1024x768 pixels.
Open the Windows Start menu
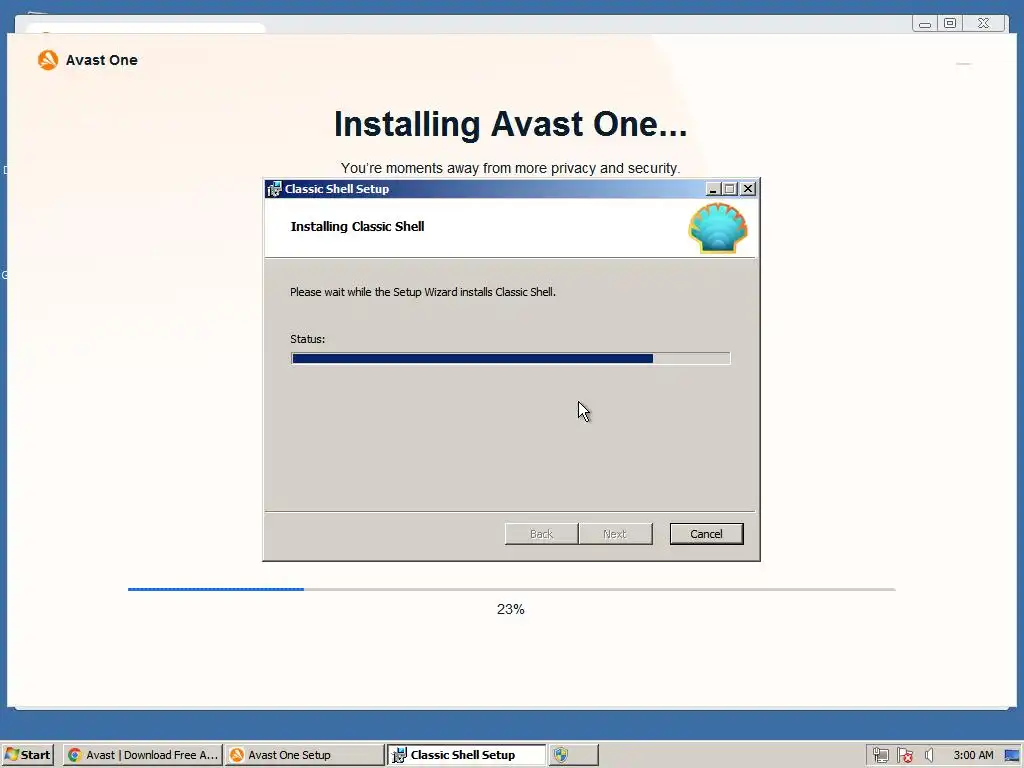(x=27, y=754)
